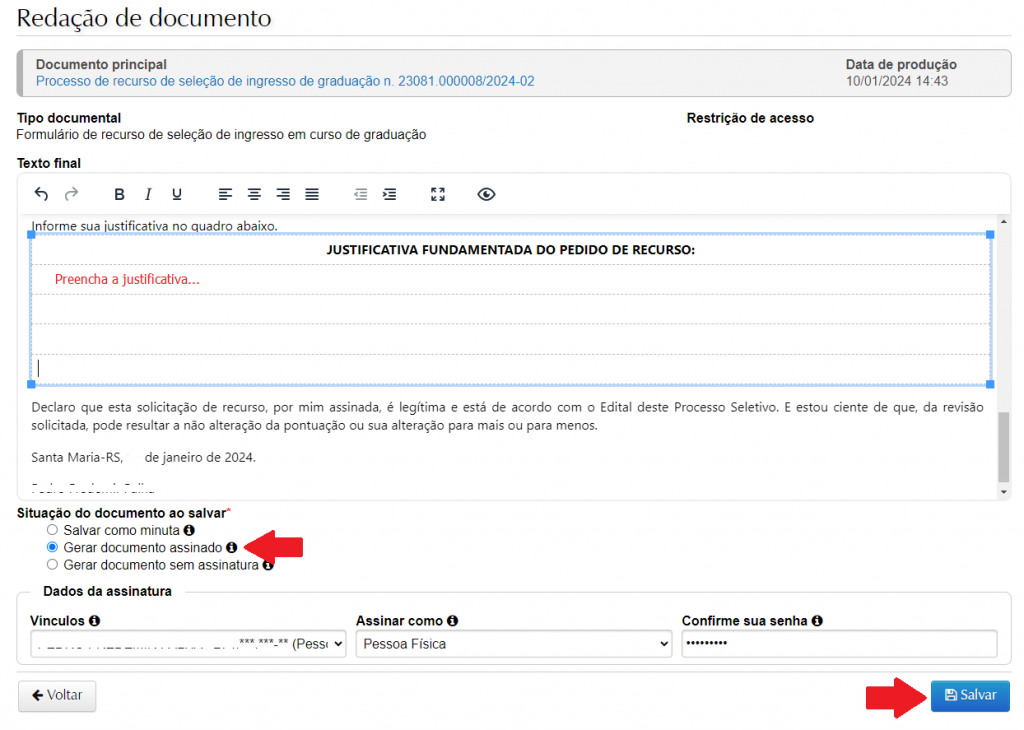Center align the text in editor

coord(255,194)
